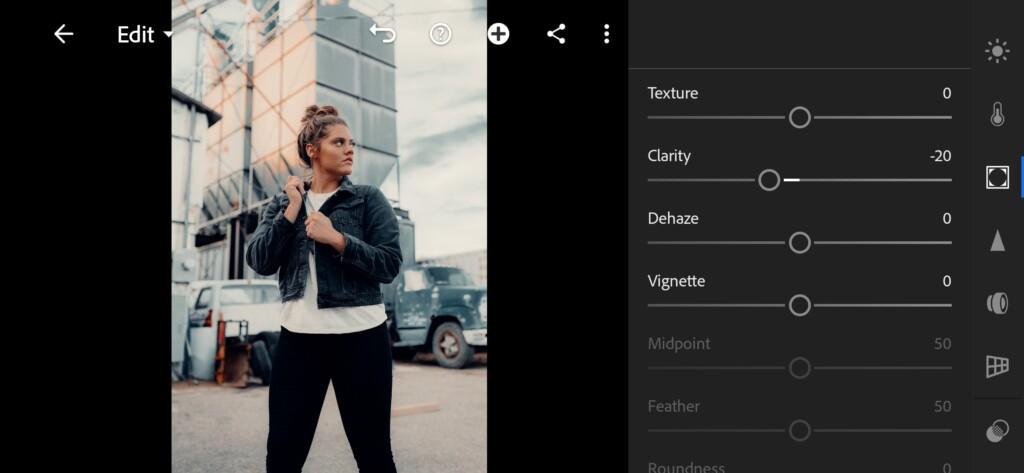Share the photo

click(x=556, y=34)
